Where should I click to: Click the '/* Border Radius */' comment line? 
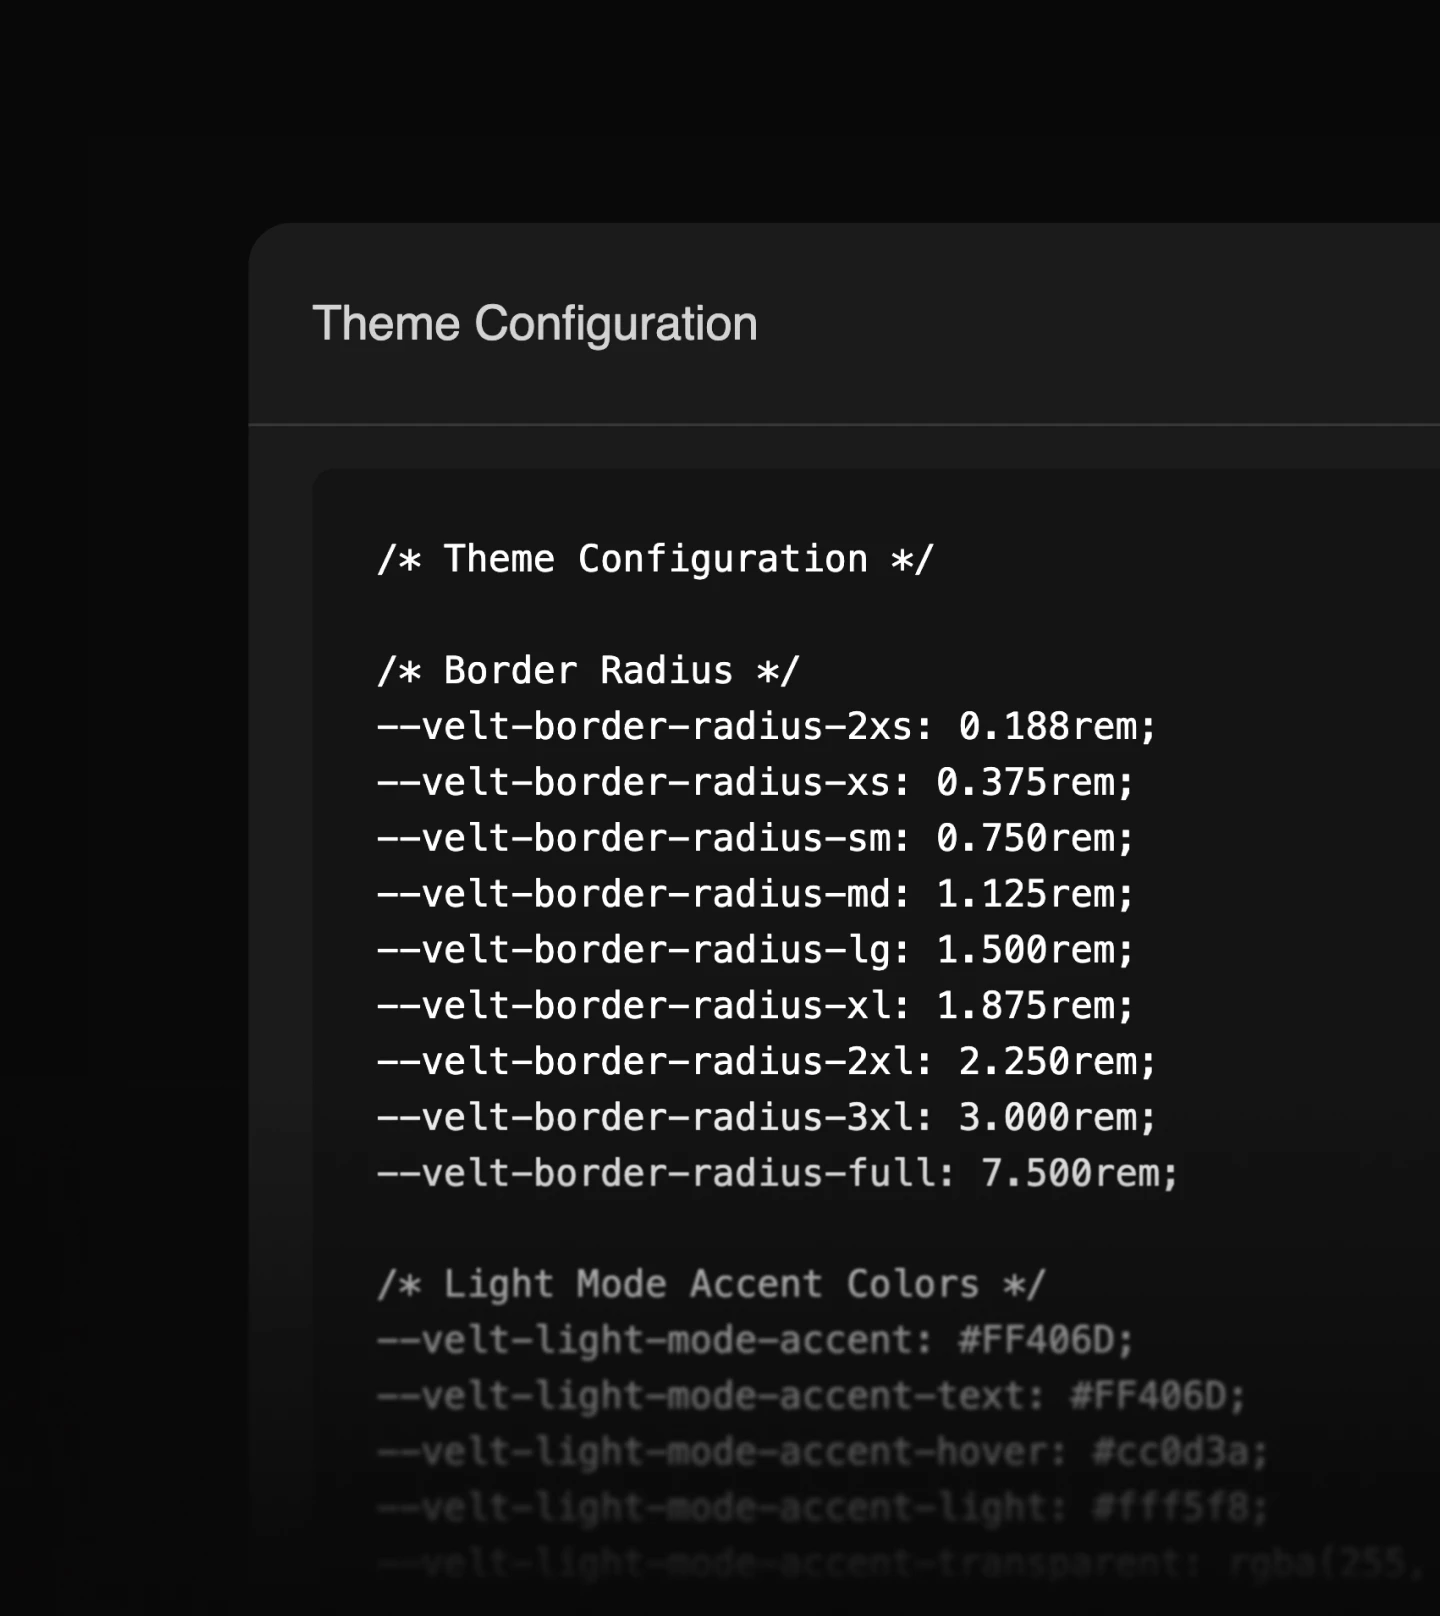click(x=589, y=671)
